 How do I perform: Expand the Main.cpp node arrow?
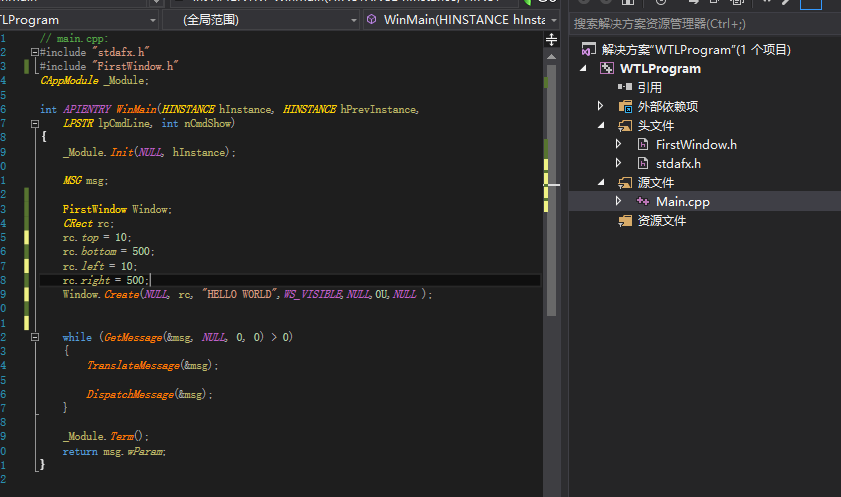pyautogui.click(x=618, y=201)
